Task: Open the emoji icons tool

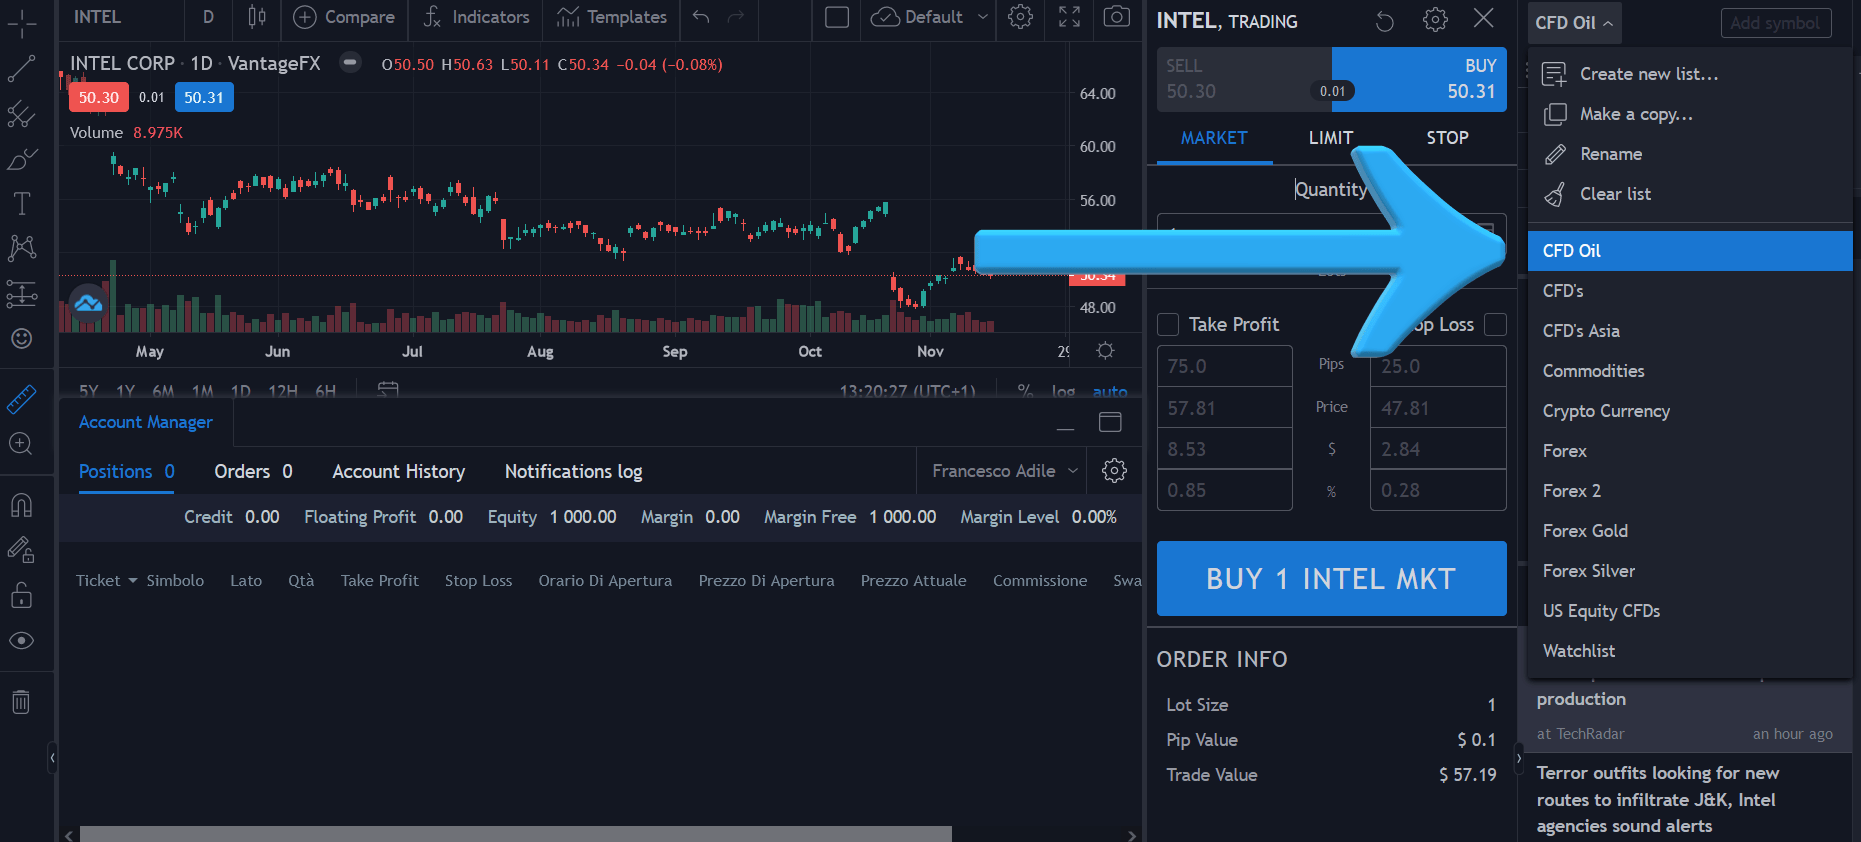Action: click(x=21, y=339)
